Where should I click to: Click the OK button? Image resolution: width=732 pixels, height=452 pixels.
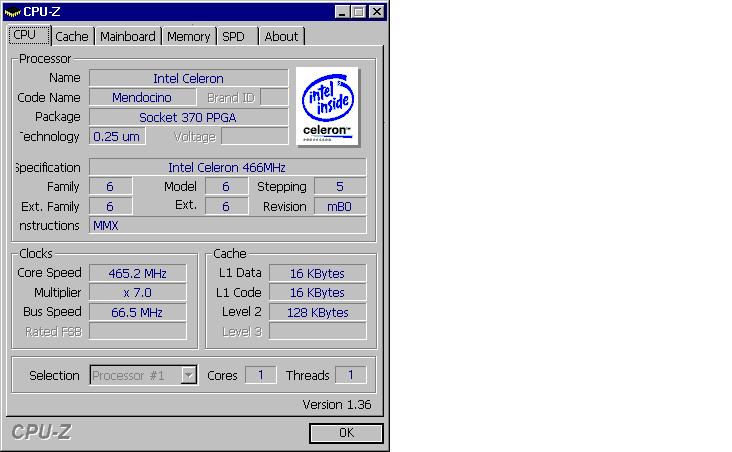tap(346, 433)
